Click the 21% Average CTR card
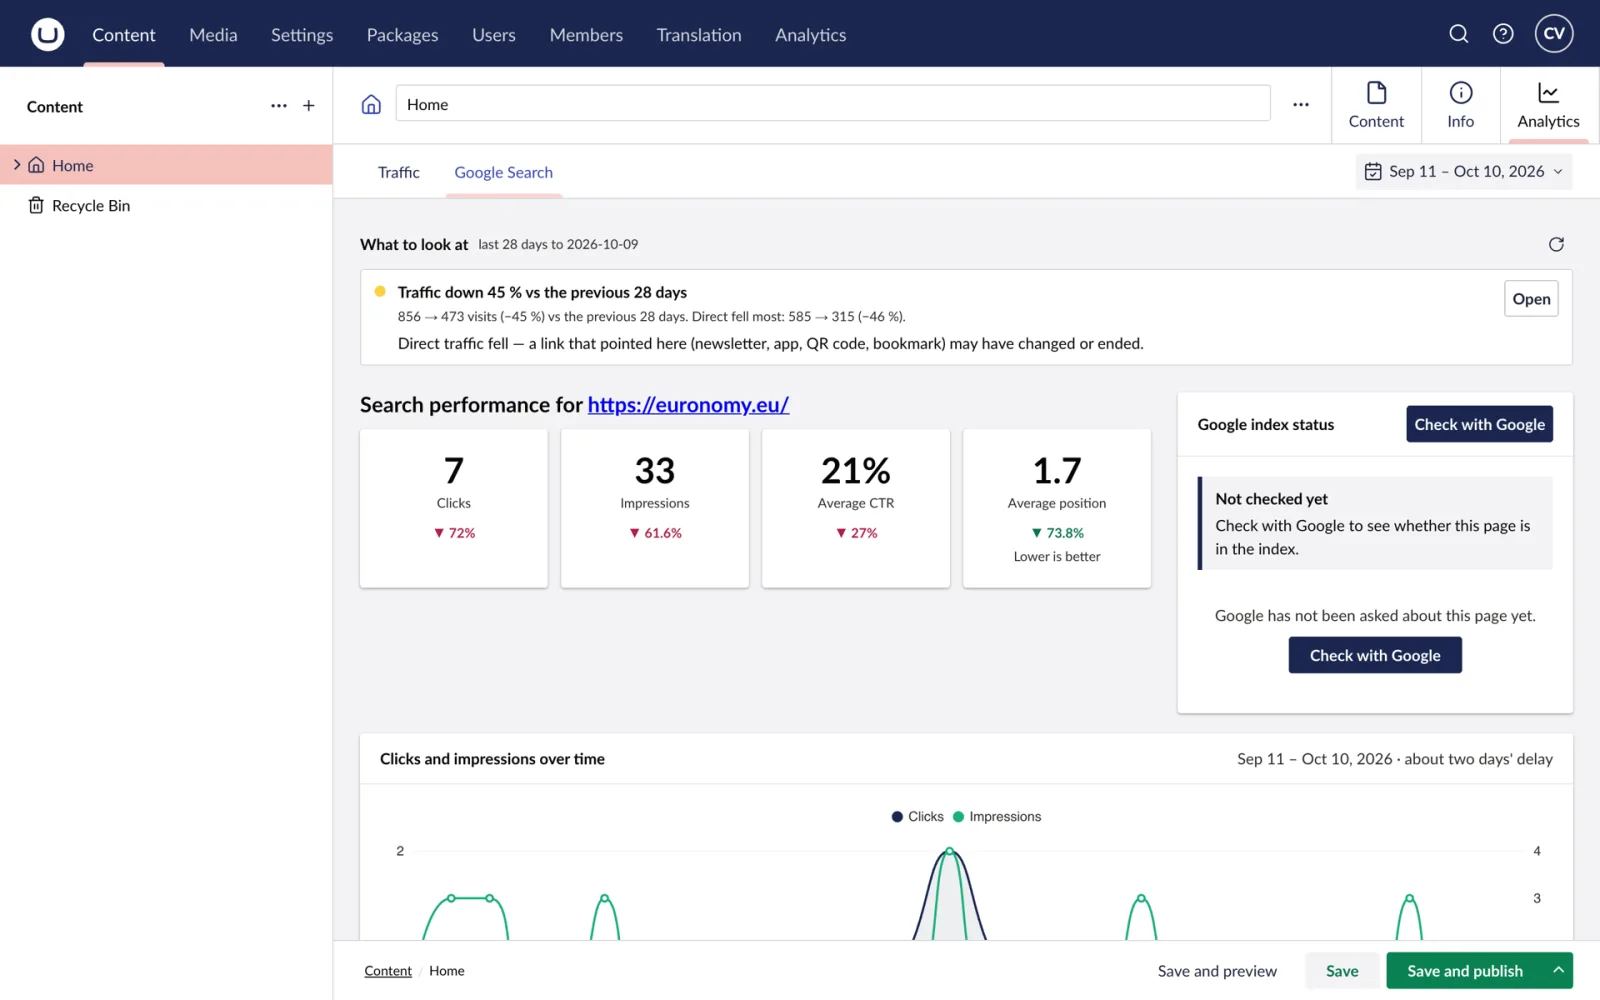Viewport: 1600px width, 1000px height. pos(856,508)
